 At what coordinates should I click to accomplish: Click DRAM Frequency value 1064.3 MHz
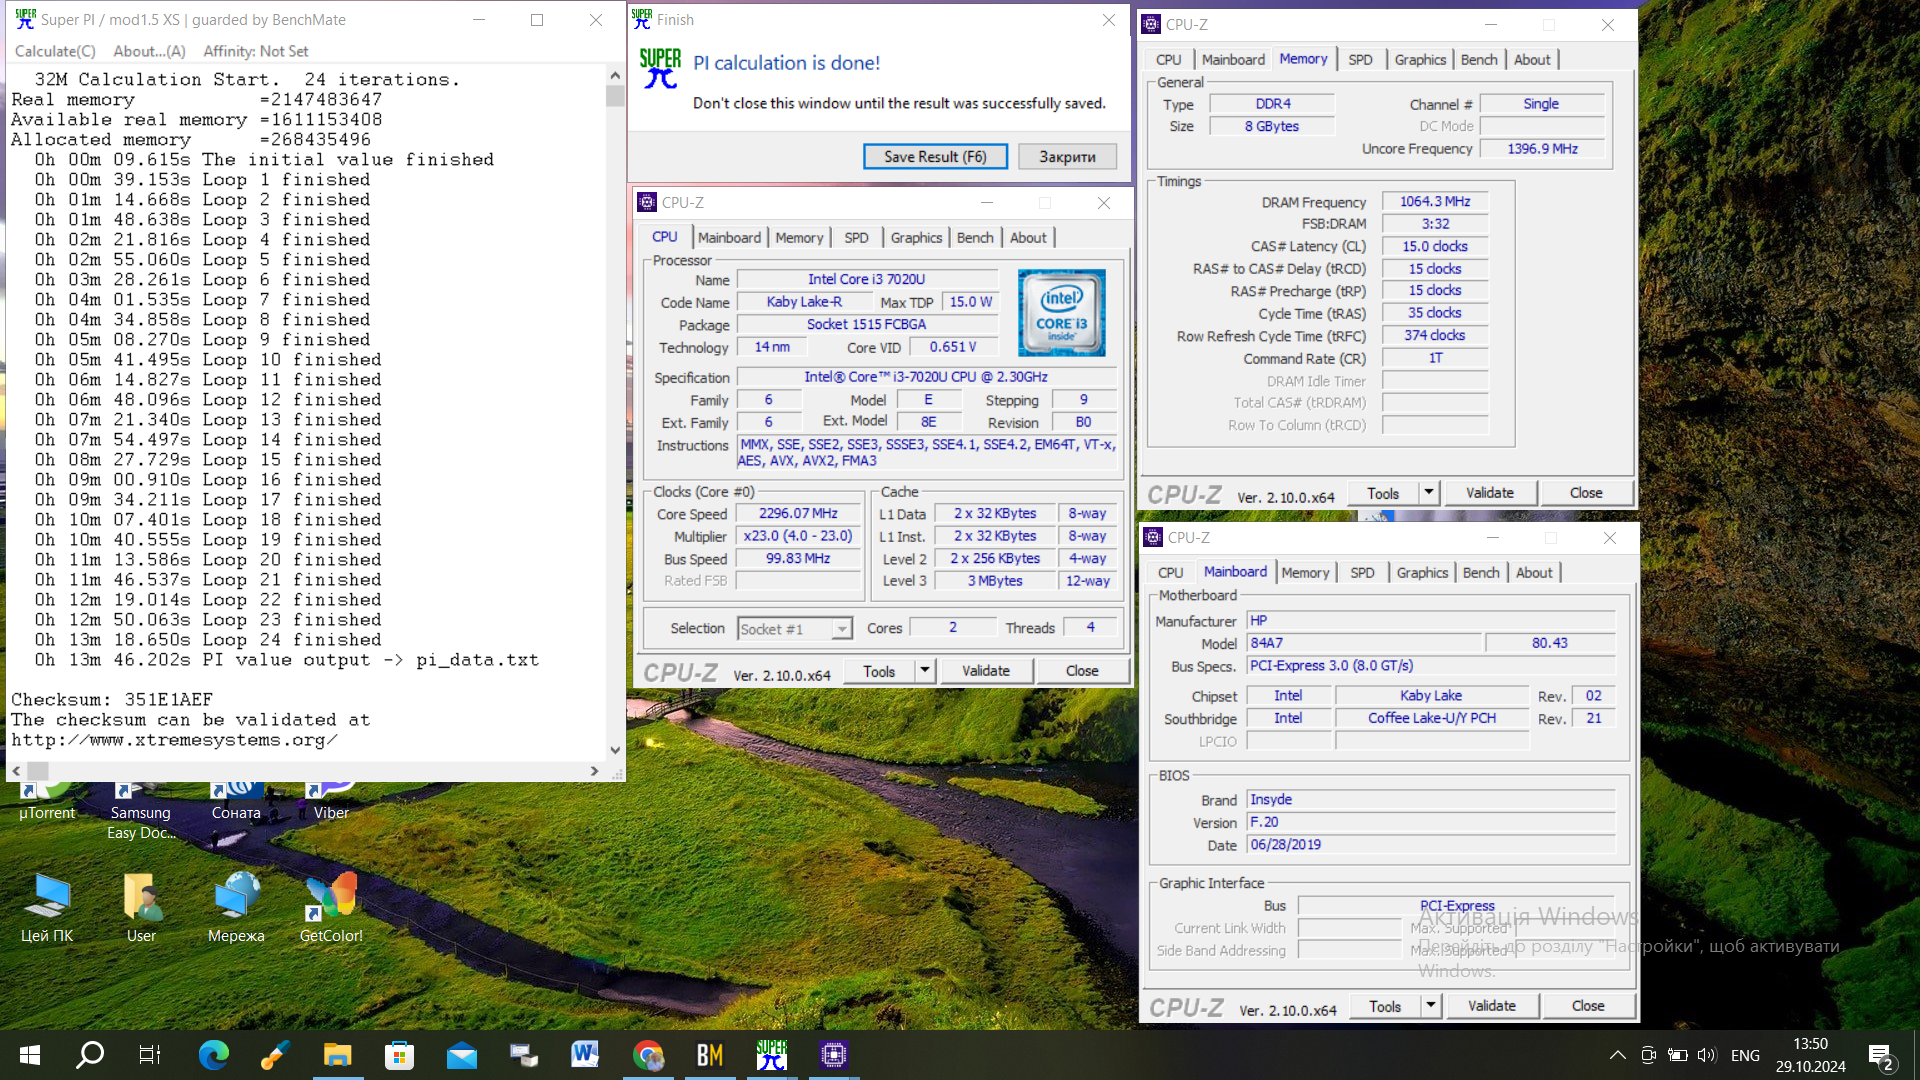click(1435, 202)
